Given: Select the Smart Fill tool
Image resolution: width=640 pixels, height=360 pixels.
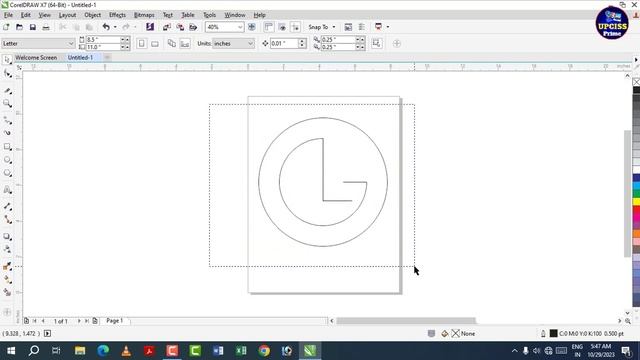Looking at the screenshot, I should 7,292.
